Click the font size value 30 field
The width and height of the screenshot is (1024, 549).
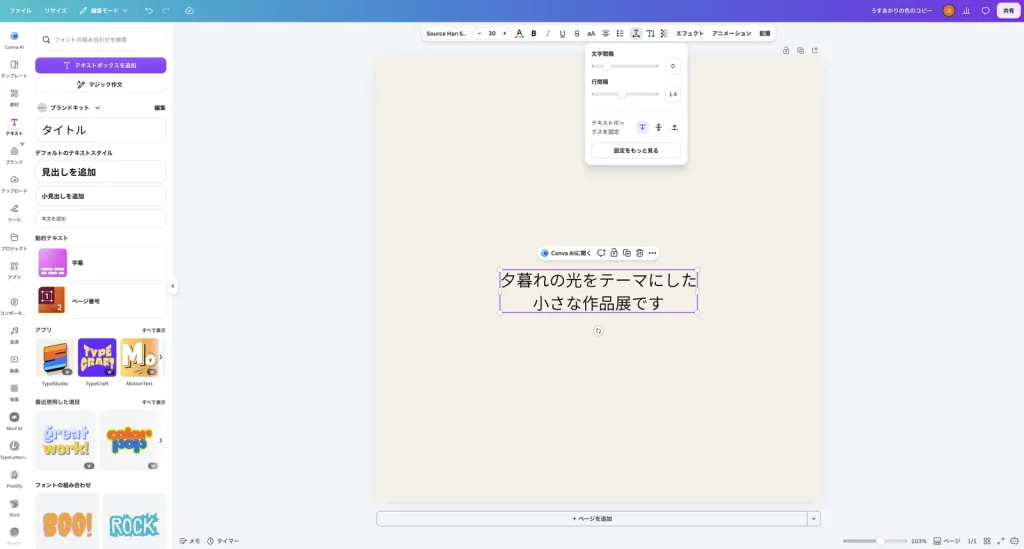(x=492, y=33)
